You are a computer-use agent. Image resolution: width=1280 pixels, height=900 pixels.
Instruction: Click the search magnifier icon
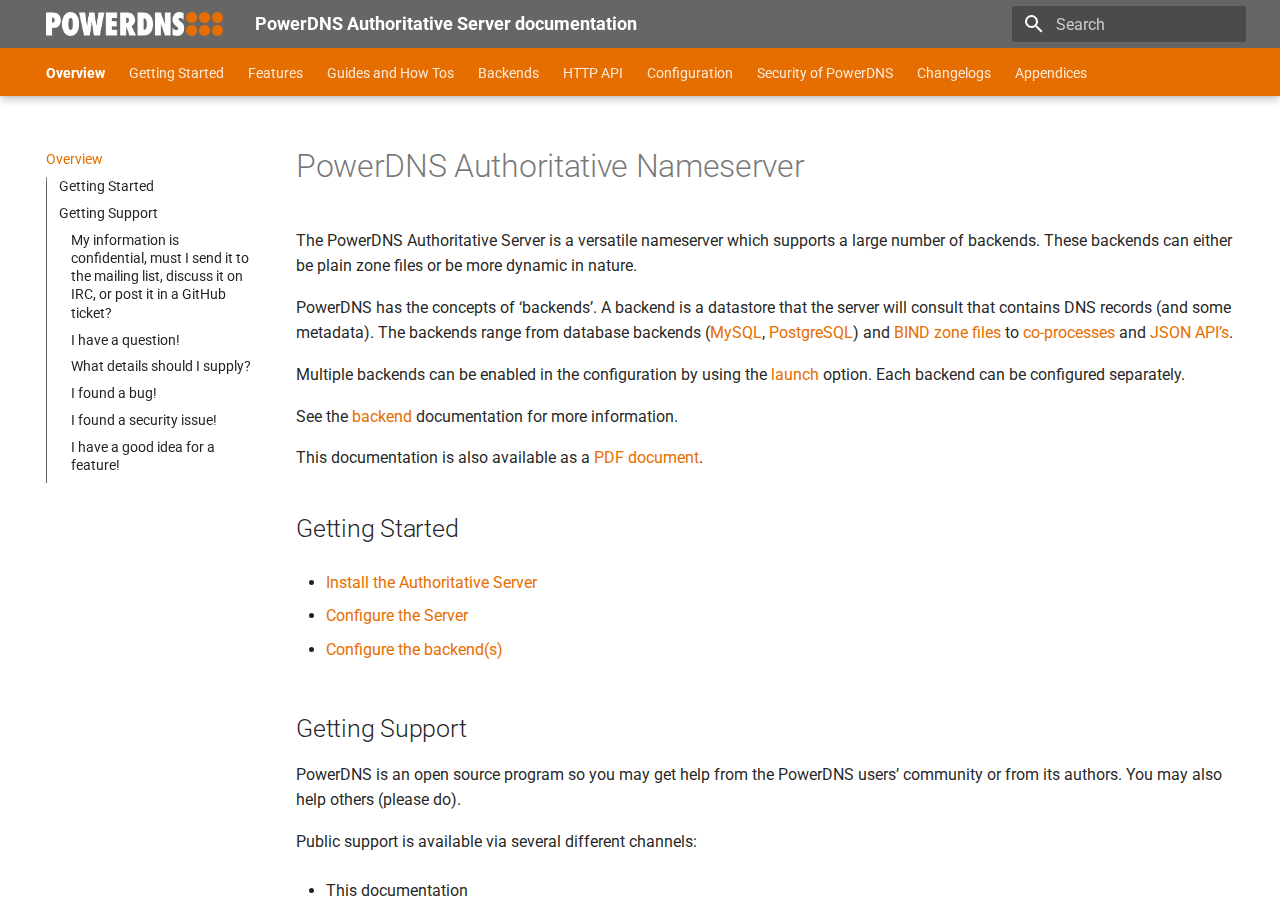(x=1034, y=24)
